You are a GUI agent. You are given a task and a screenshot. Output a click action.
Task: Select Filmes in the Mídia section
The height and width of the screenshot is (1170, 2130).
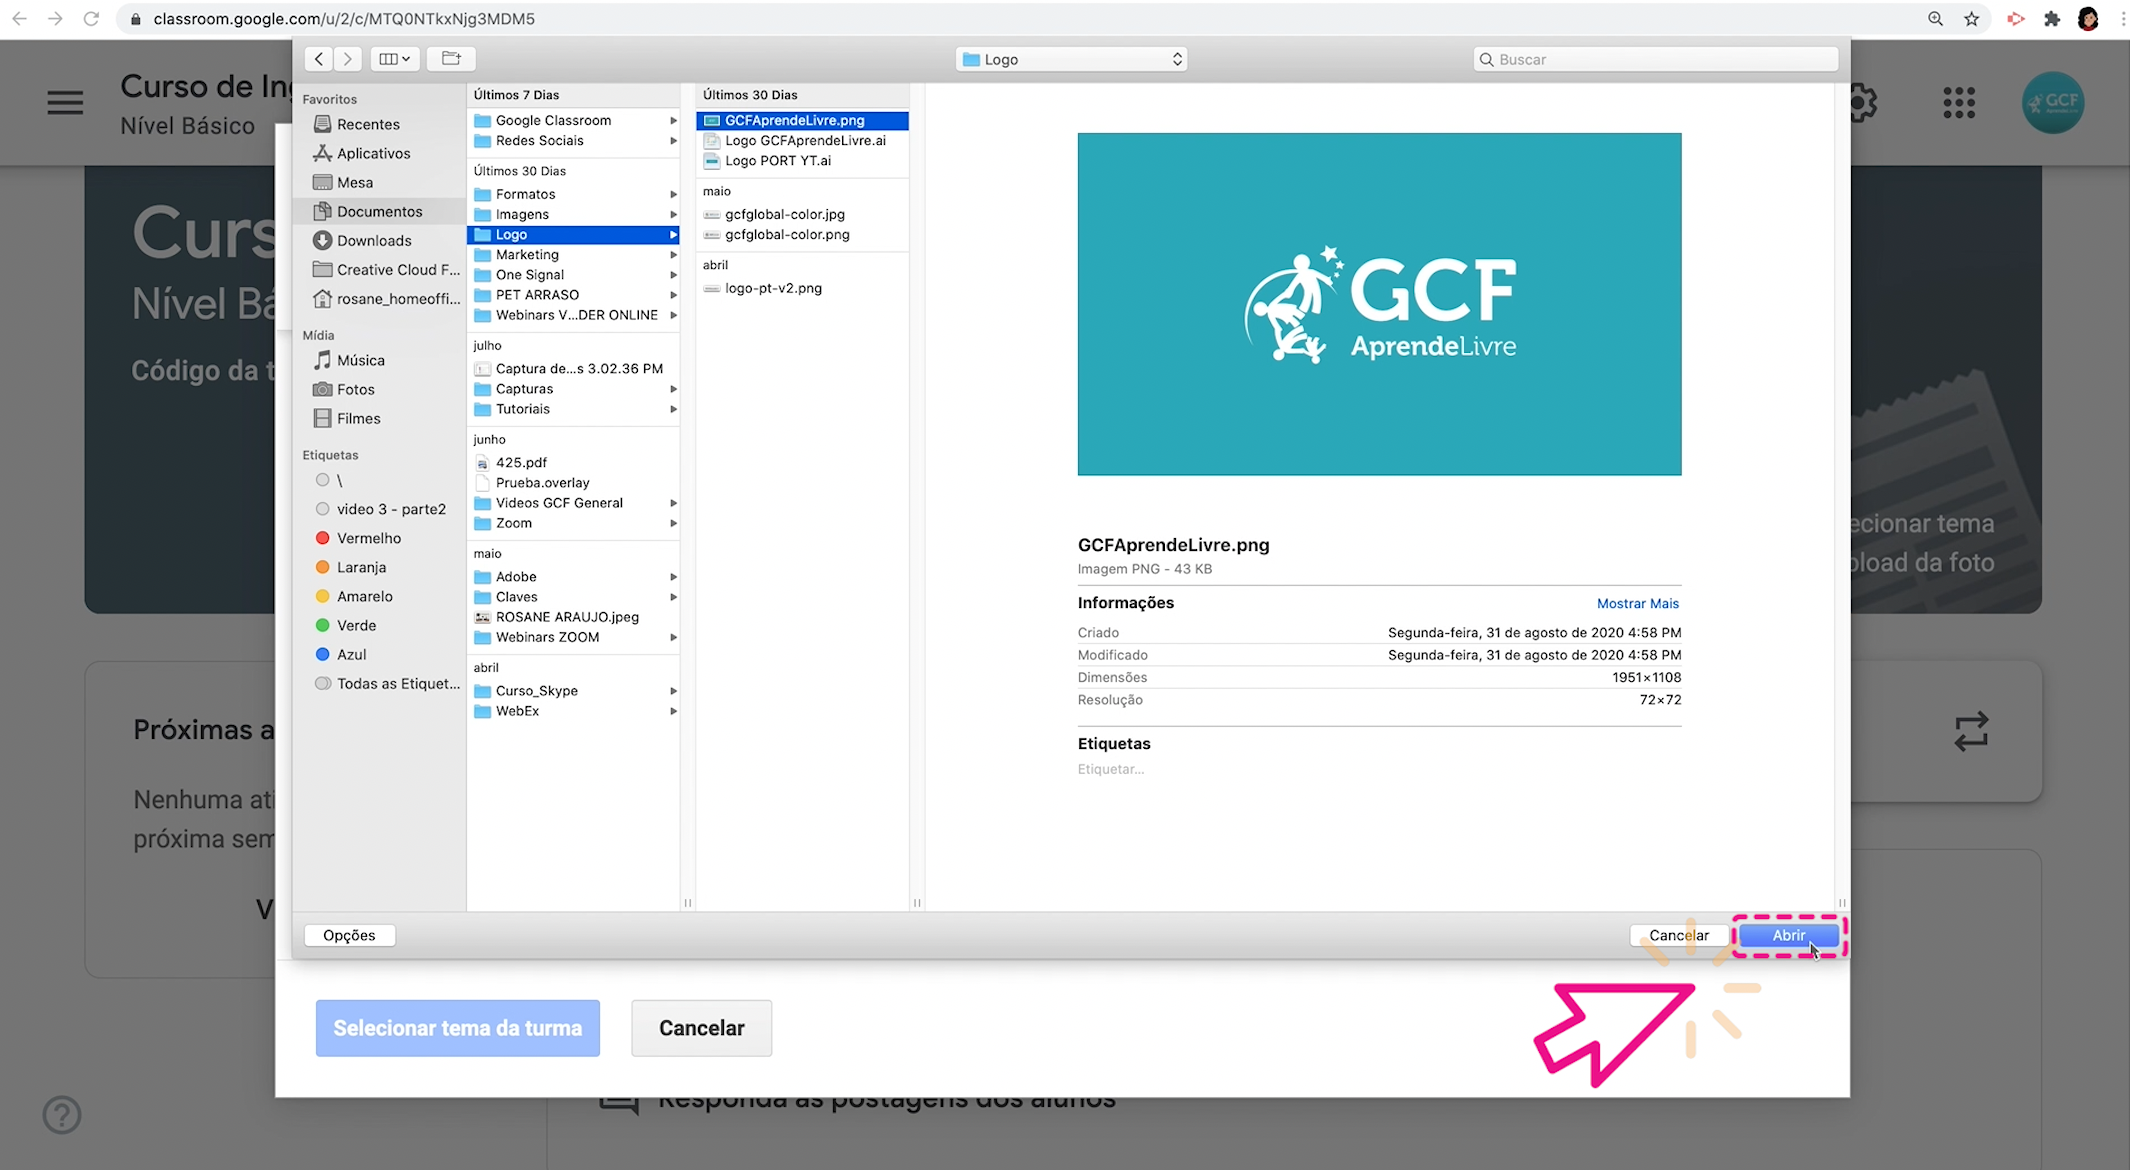pyautogui.click(x=358, y=418)
